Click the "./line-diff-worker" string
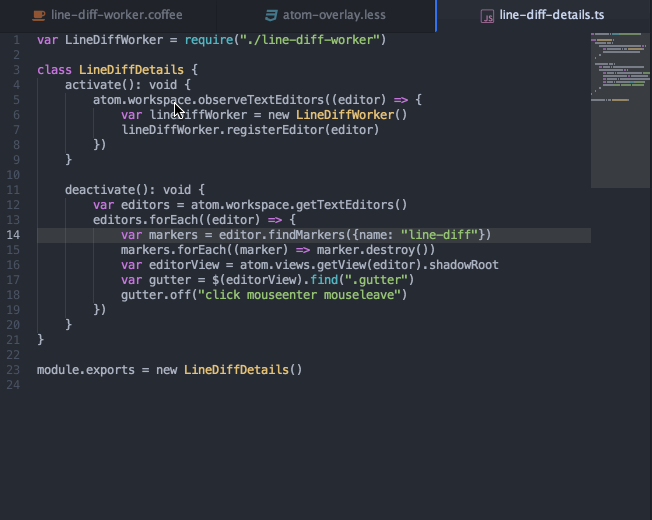The width and height of the screenshot is (652, 520). tap(310, 40)
